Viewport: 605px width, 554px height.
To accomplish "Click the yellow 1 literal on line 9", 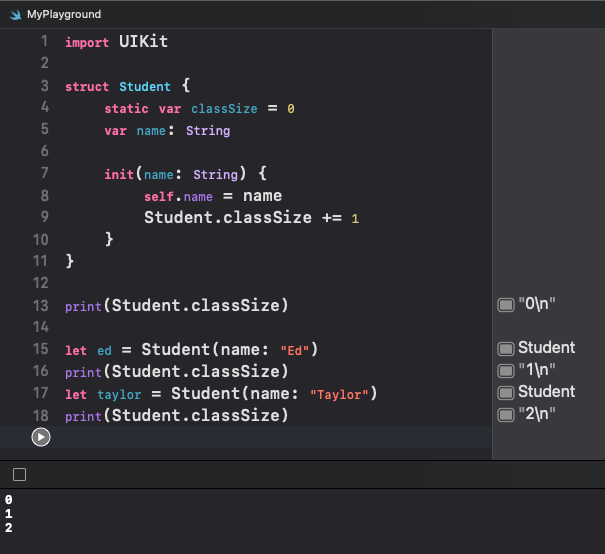I will [355, 219].
